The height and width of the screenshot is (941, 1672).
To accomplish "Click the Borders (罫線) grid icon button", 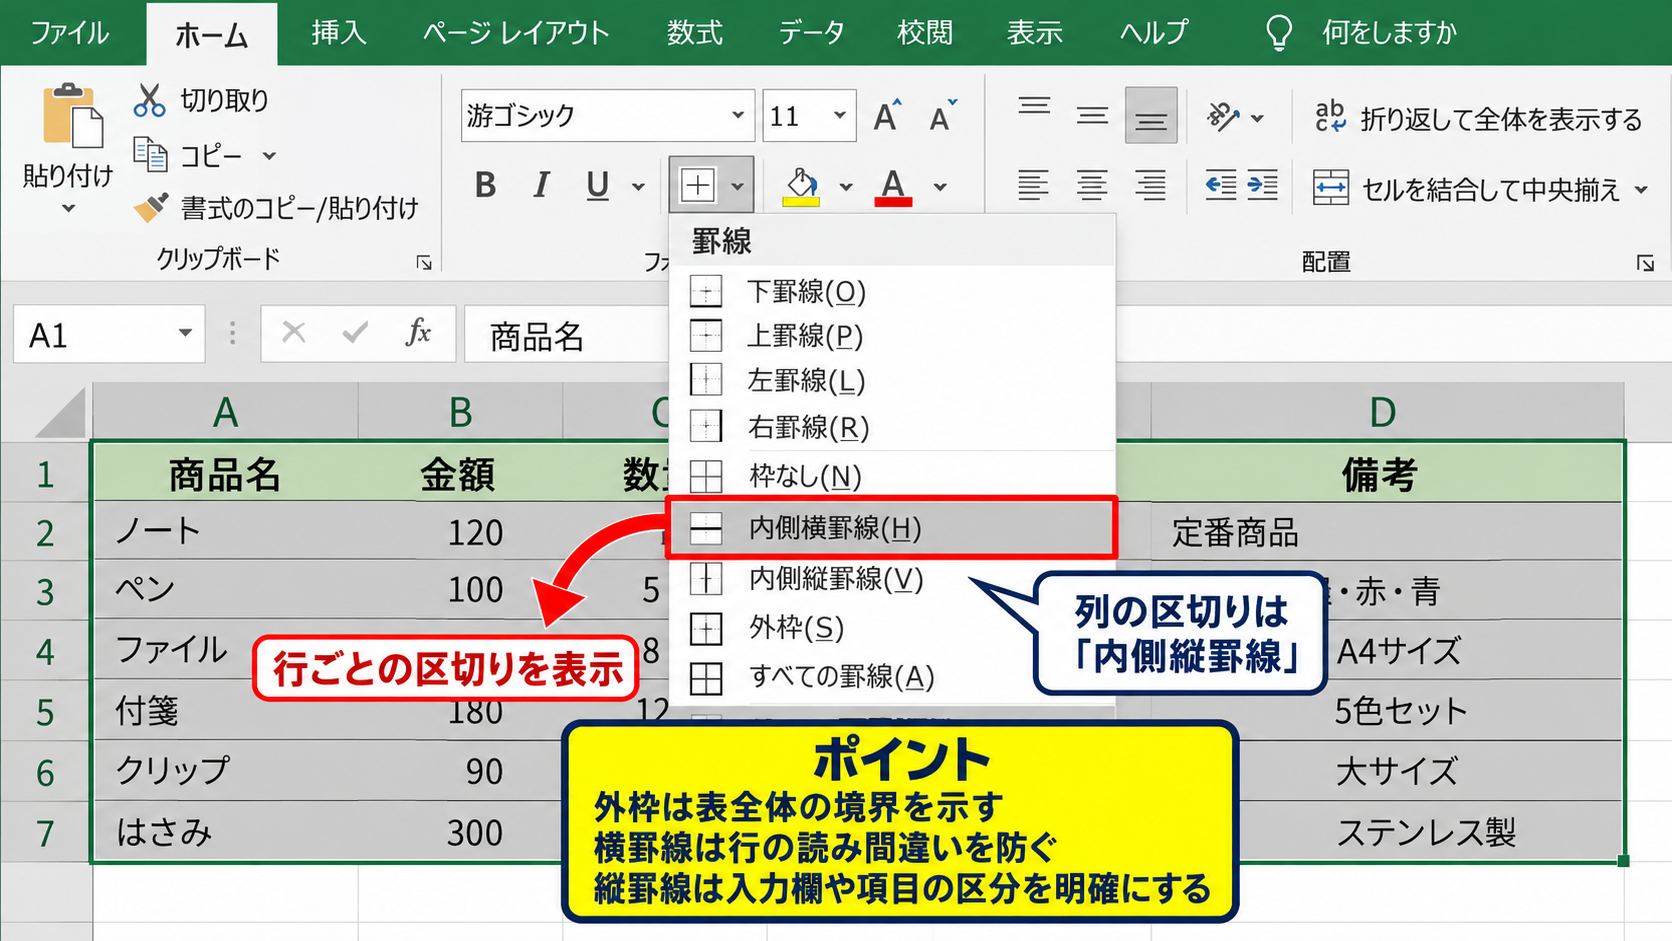I will (x=697, y=185).
